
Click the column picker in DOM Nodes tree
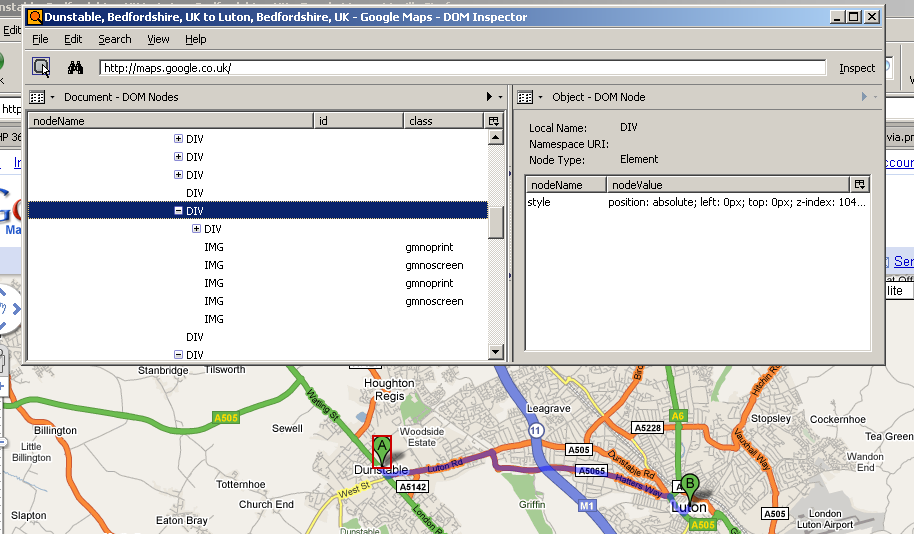(493, 121)
